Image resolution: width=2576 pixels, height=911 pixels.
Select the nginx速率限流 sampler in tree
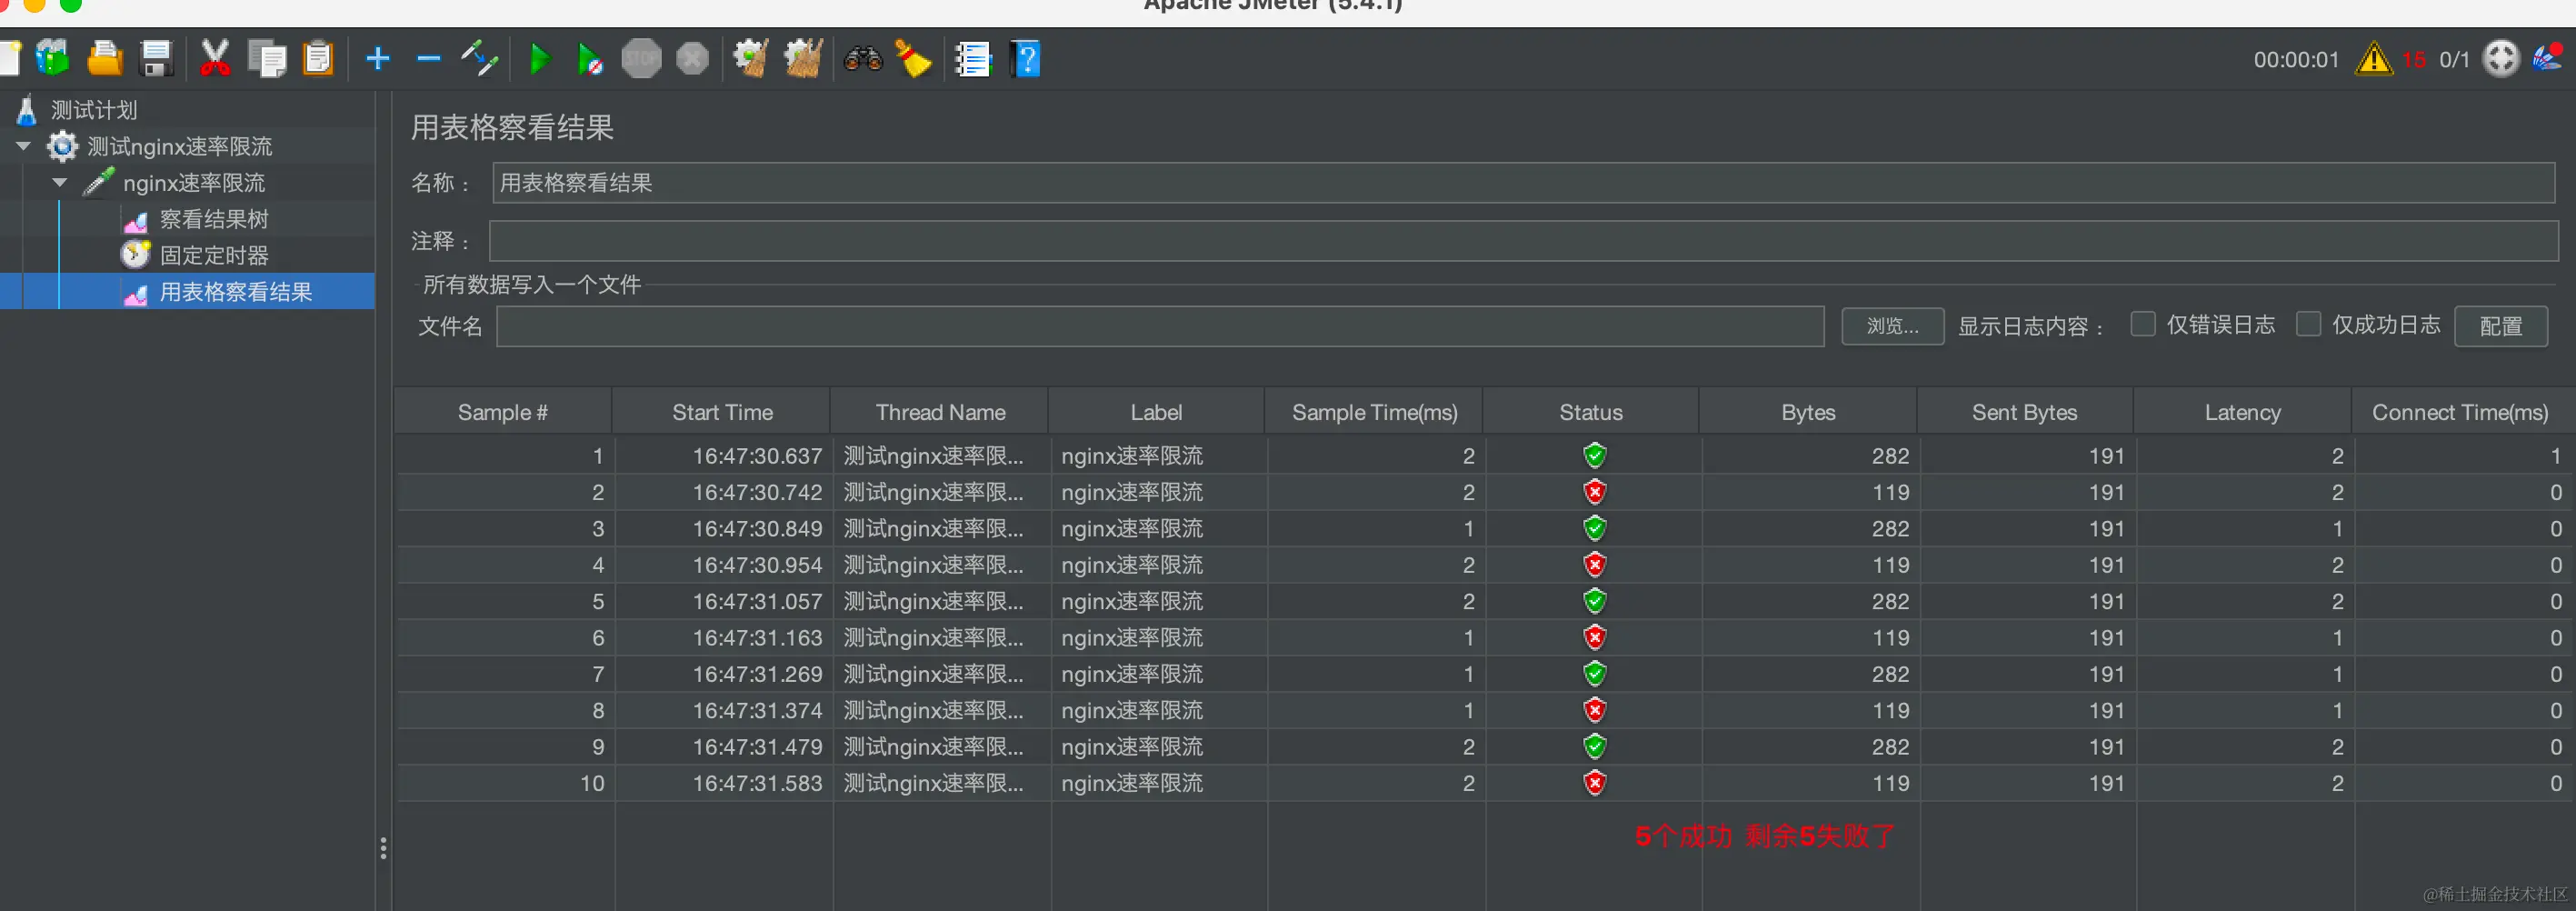point(194,183)
